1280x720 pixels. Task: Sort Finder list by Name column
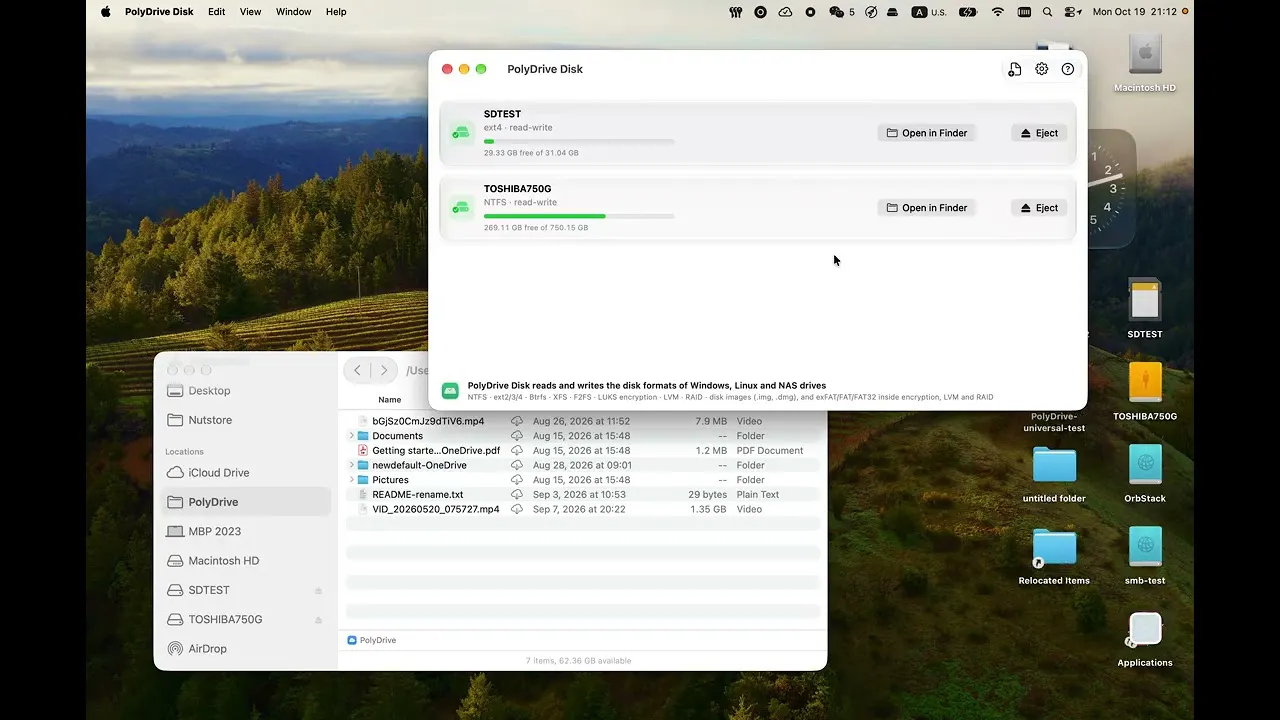click(x=389, y=400)
